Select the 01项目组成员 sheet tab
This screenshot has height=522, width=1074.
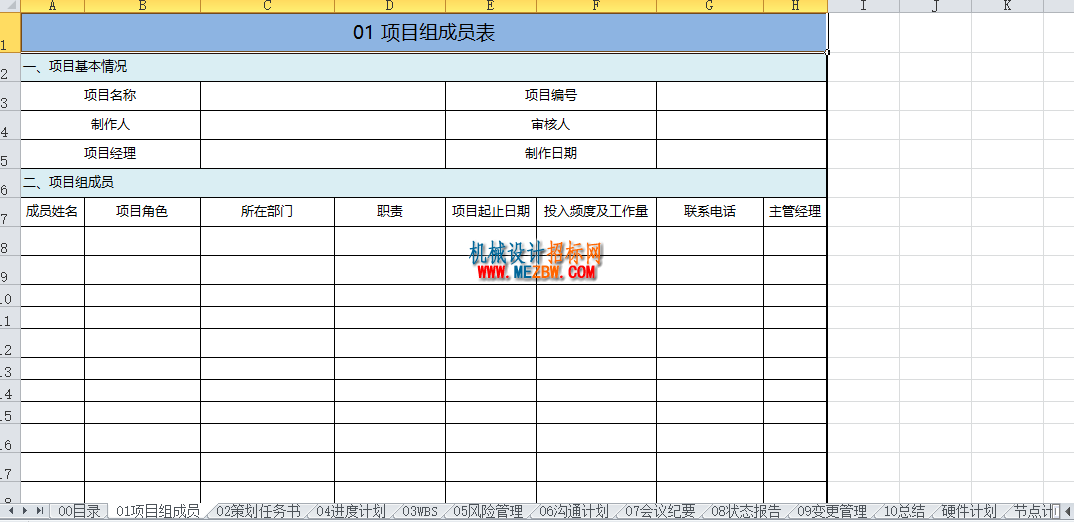click(158, 511)
